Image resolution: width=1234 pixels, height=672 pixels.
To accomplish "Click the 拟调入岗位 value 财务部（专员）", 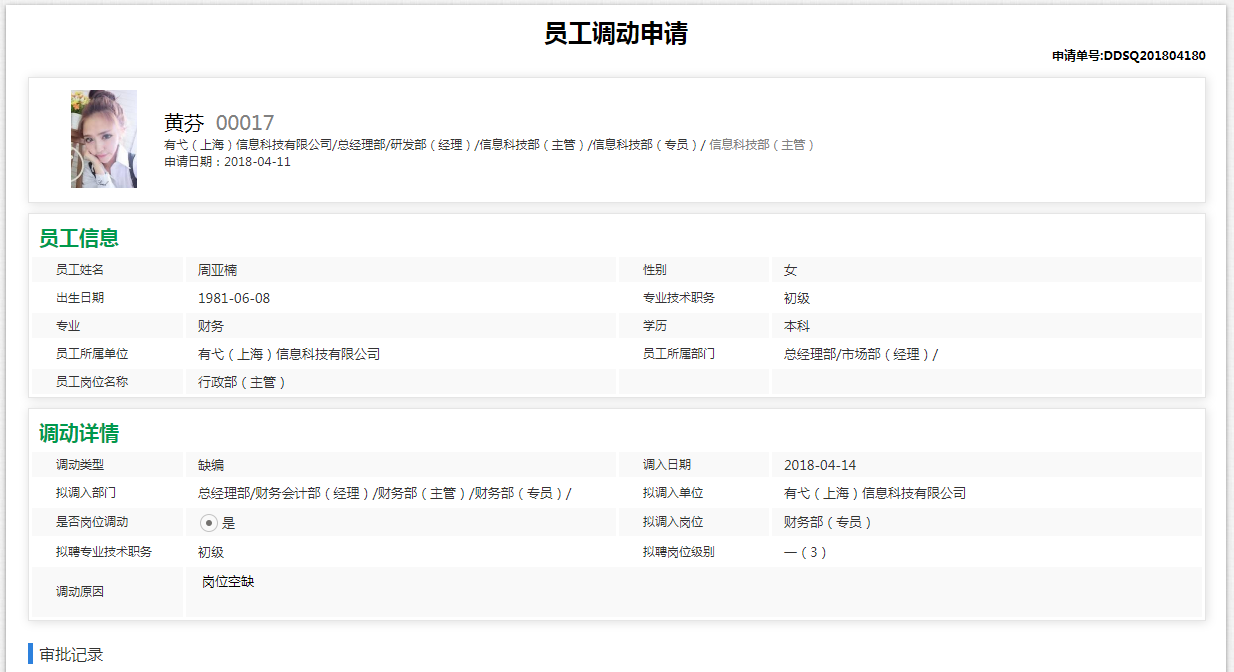I will click(828, 522).
